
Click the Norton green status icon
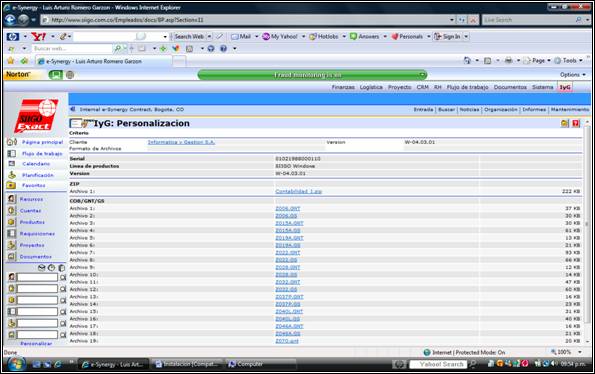tap(55, 75)
